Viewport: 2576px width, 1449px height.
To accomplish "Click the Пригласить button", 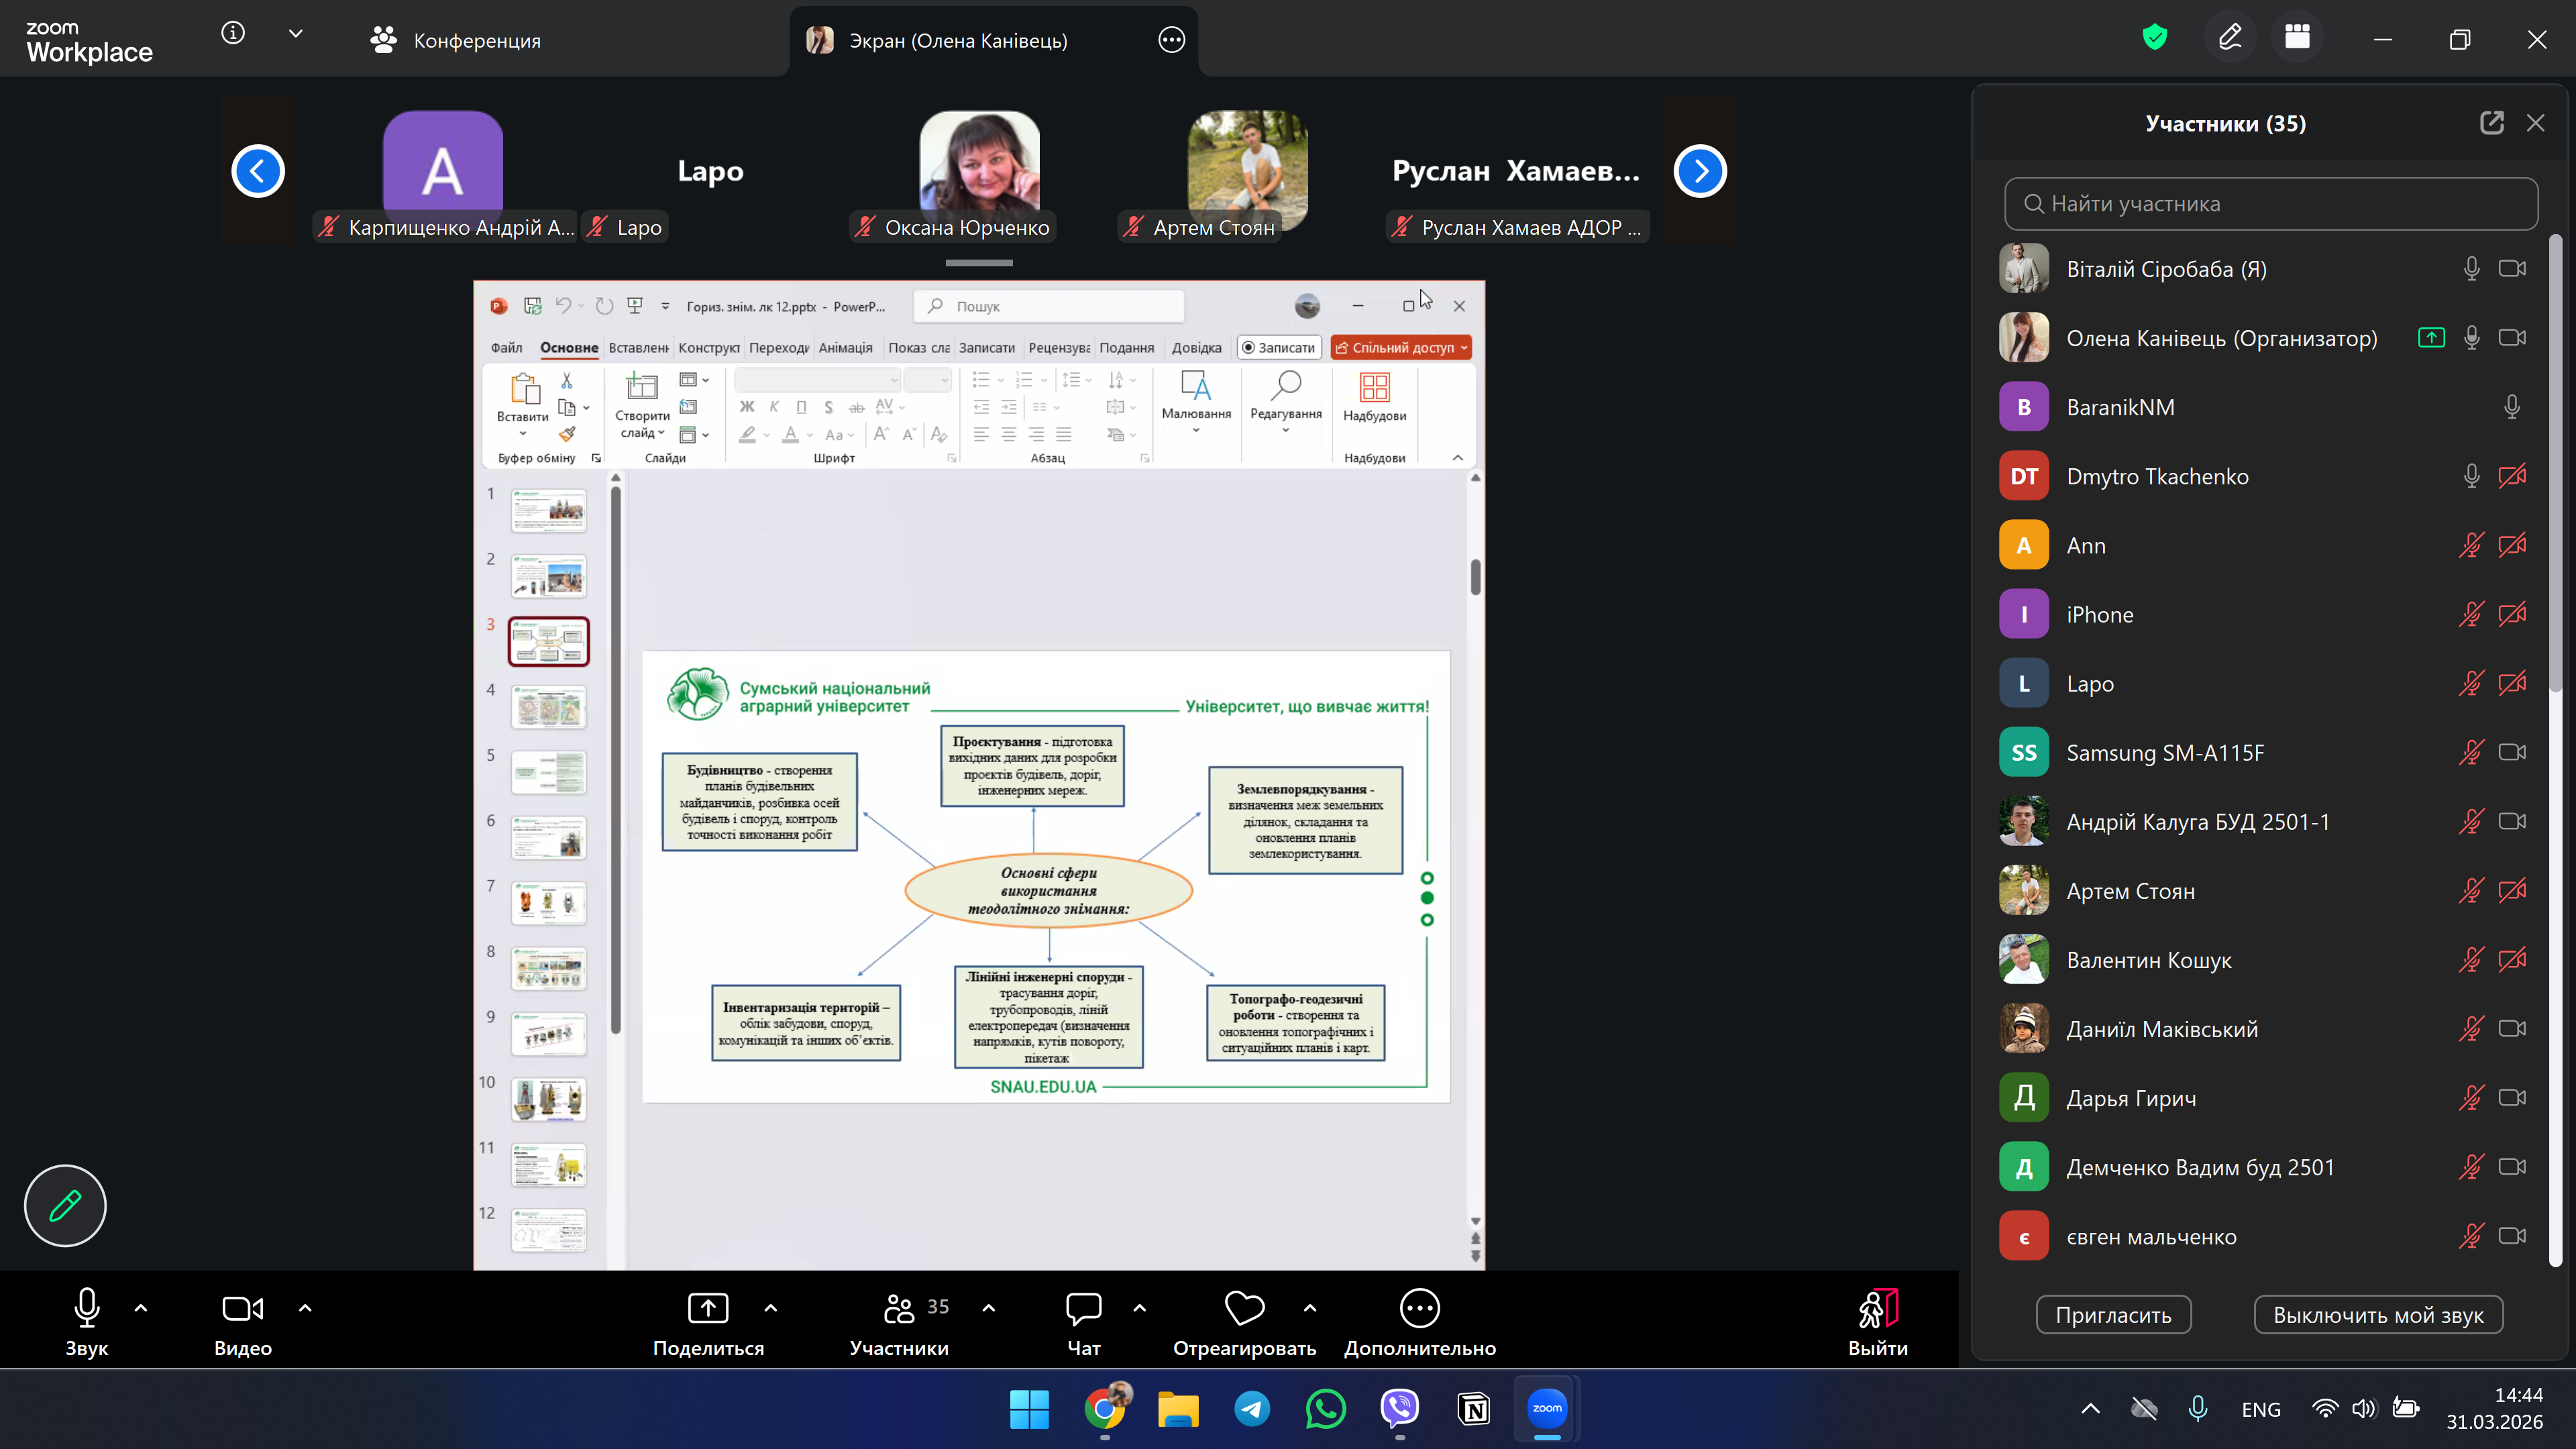I will pyautogui.click(x=2113, y=1315).
